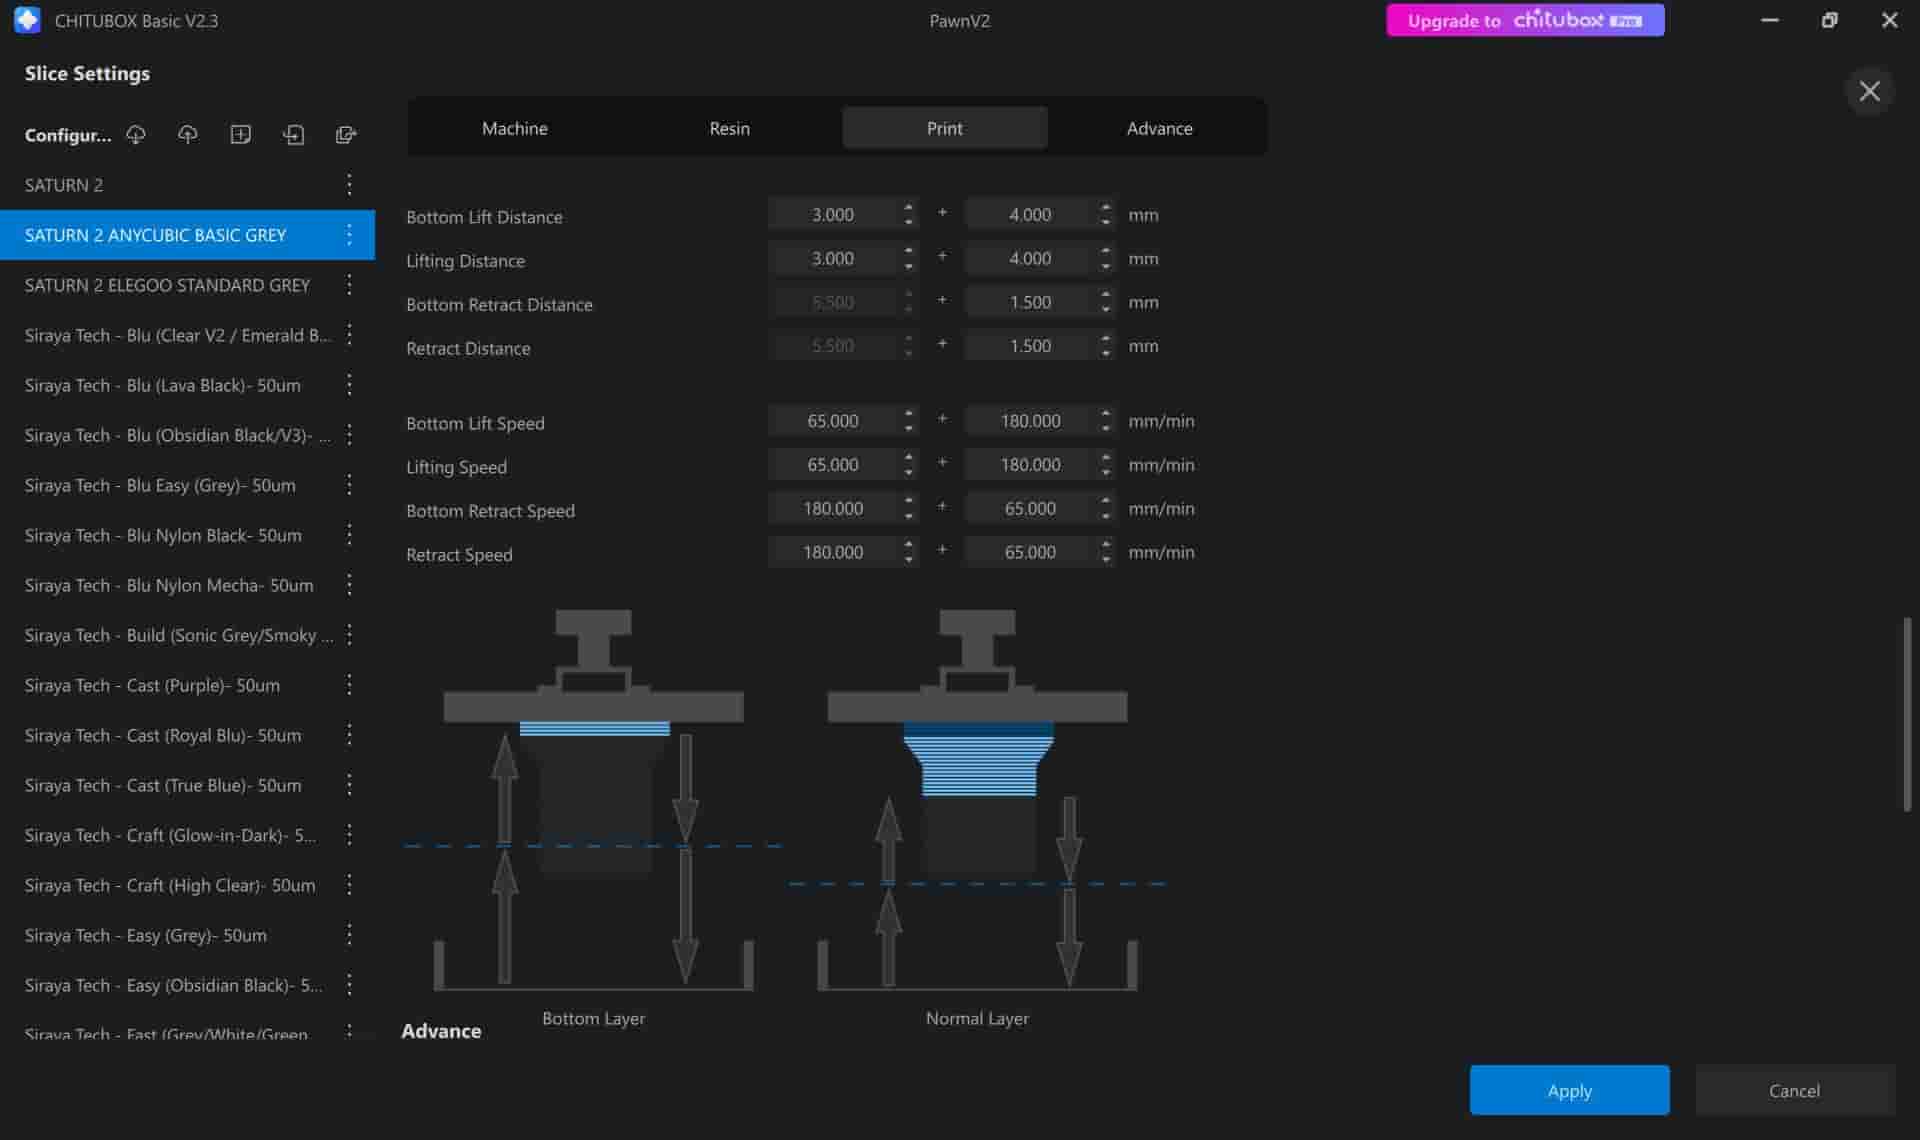
Task: Open options for Cast (Royal Blu) profile
Action: (349, 734)
